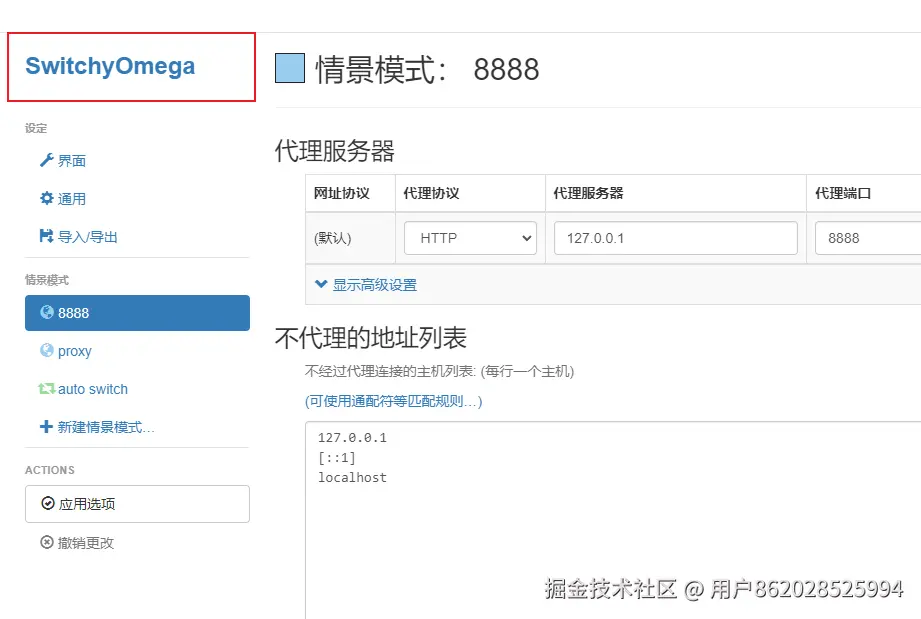Open the 可使用通配符等匹配规则 link
Screen dimensions: 921x619
394,401
